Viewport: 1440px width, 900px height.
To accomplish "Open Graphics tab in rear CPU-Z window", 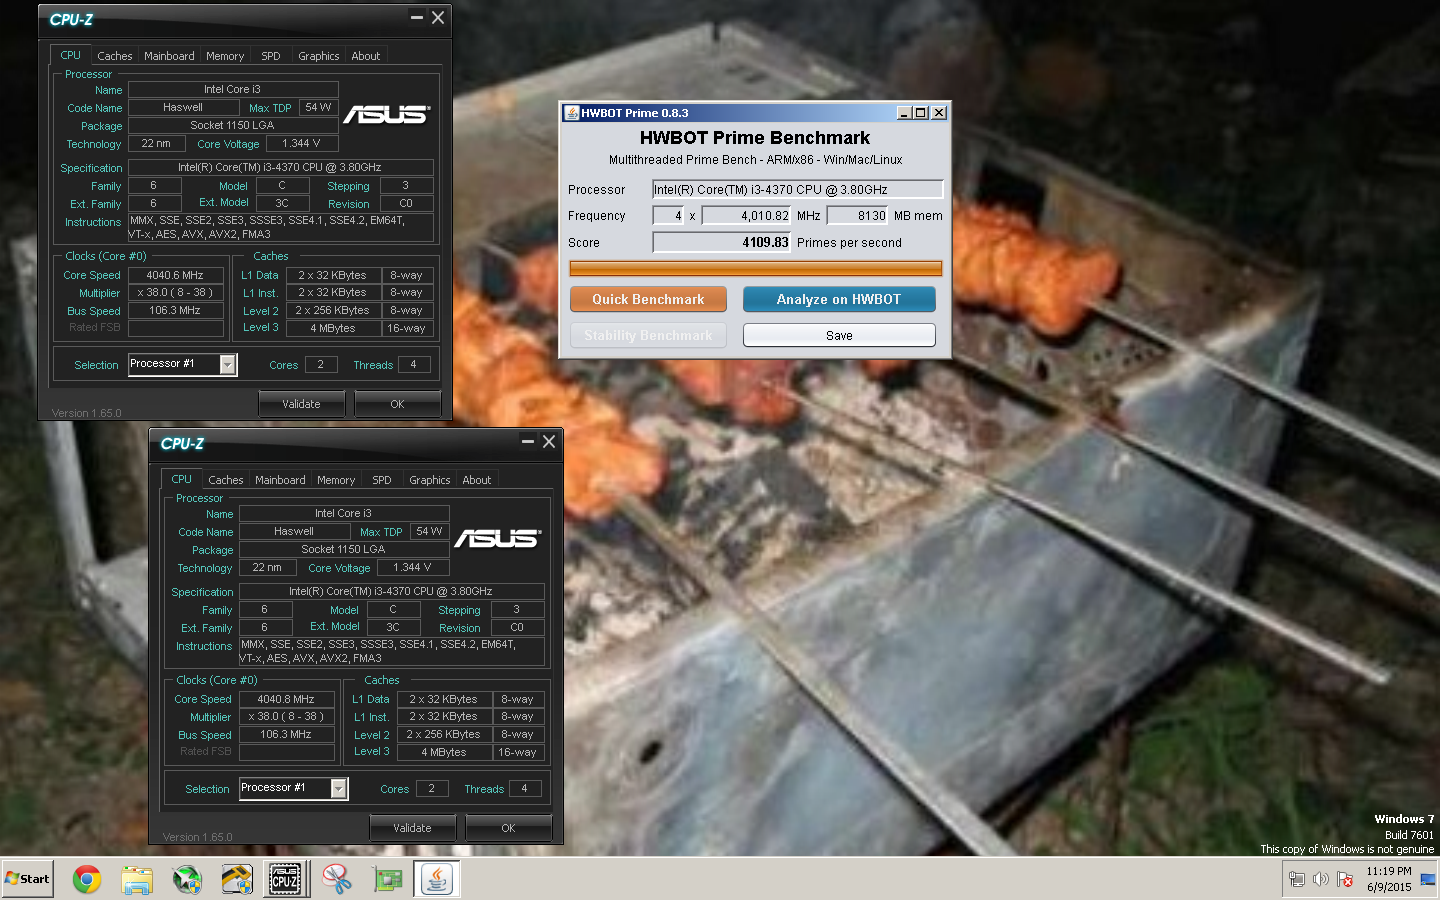I will click(x=319, y=56).
